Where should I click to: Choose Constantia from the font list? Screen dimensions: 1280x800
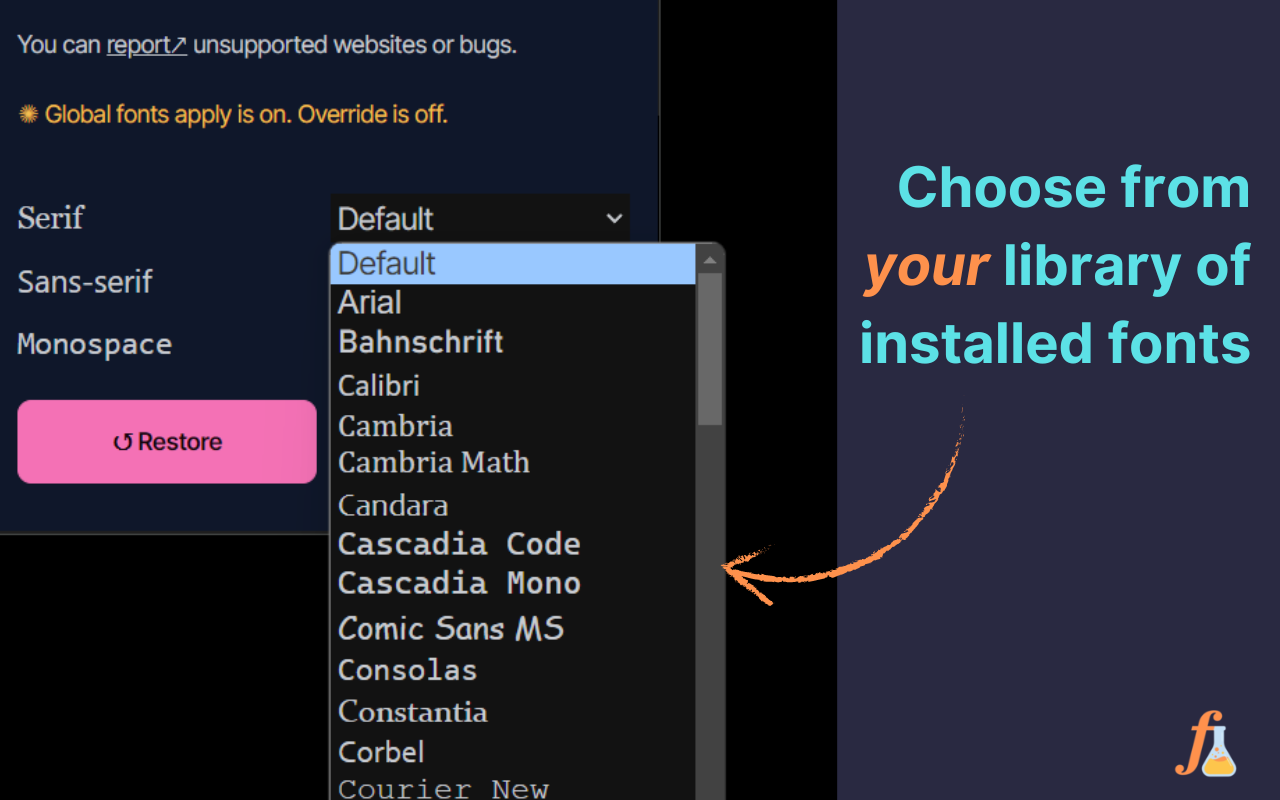pyautogui.click(x=513, y=712)
